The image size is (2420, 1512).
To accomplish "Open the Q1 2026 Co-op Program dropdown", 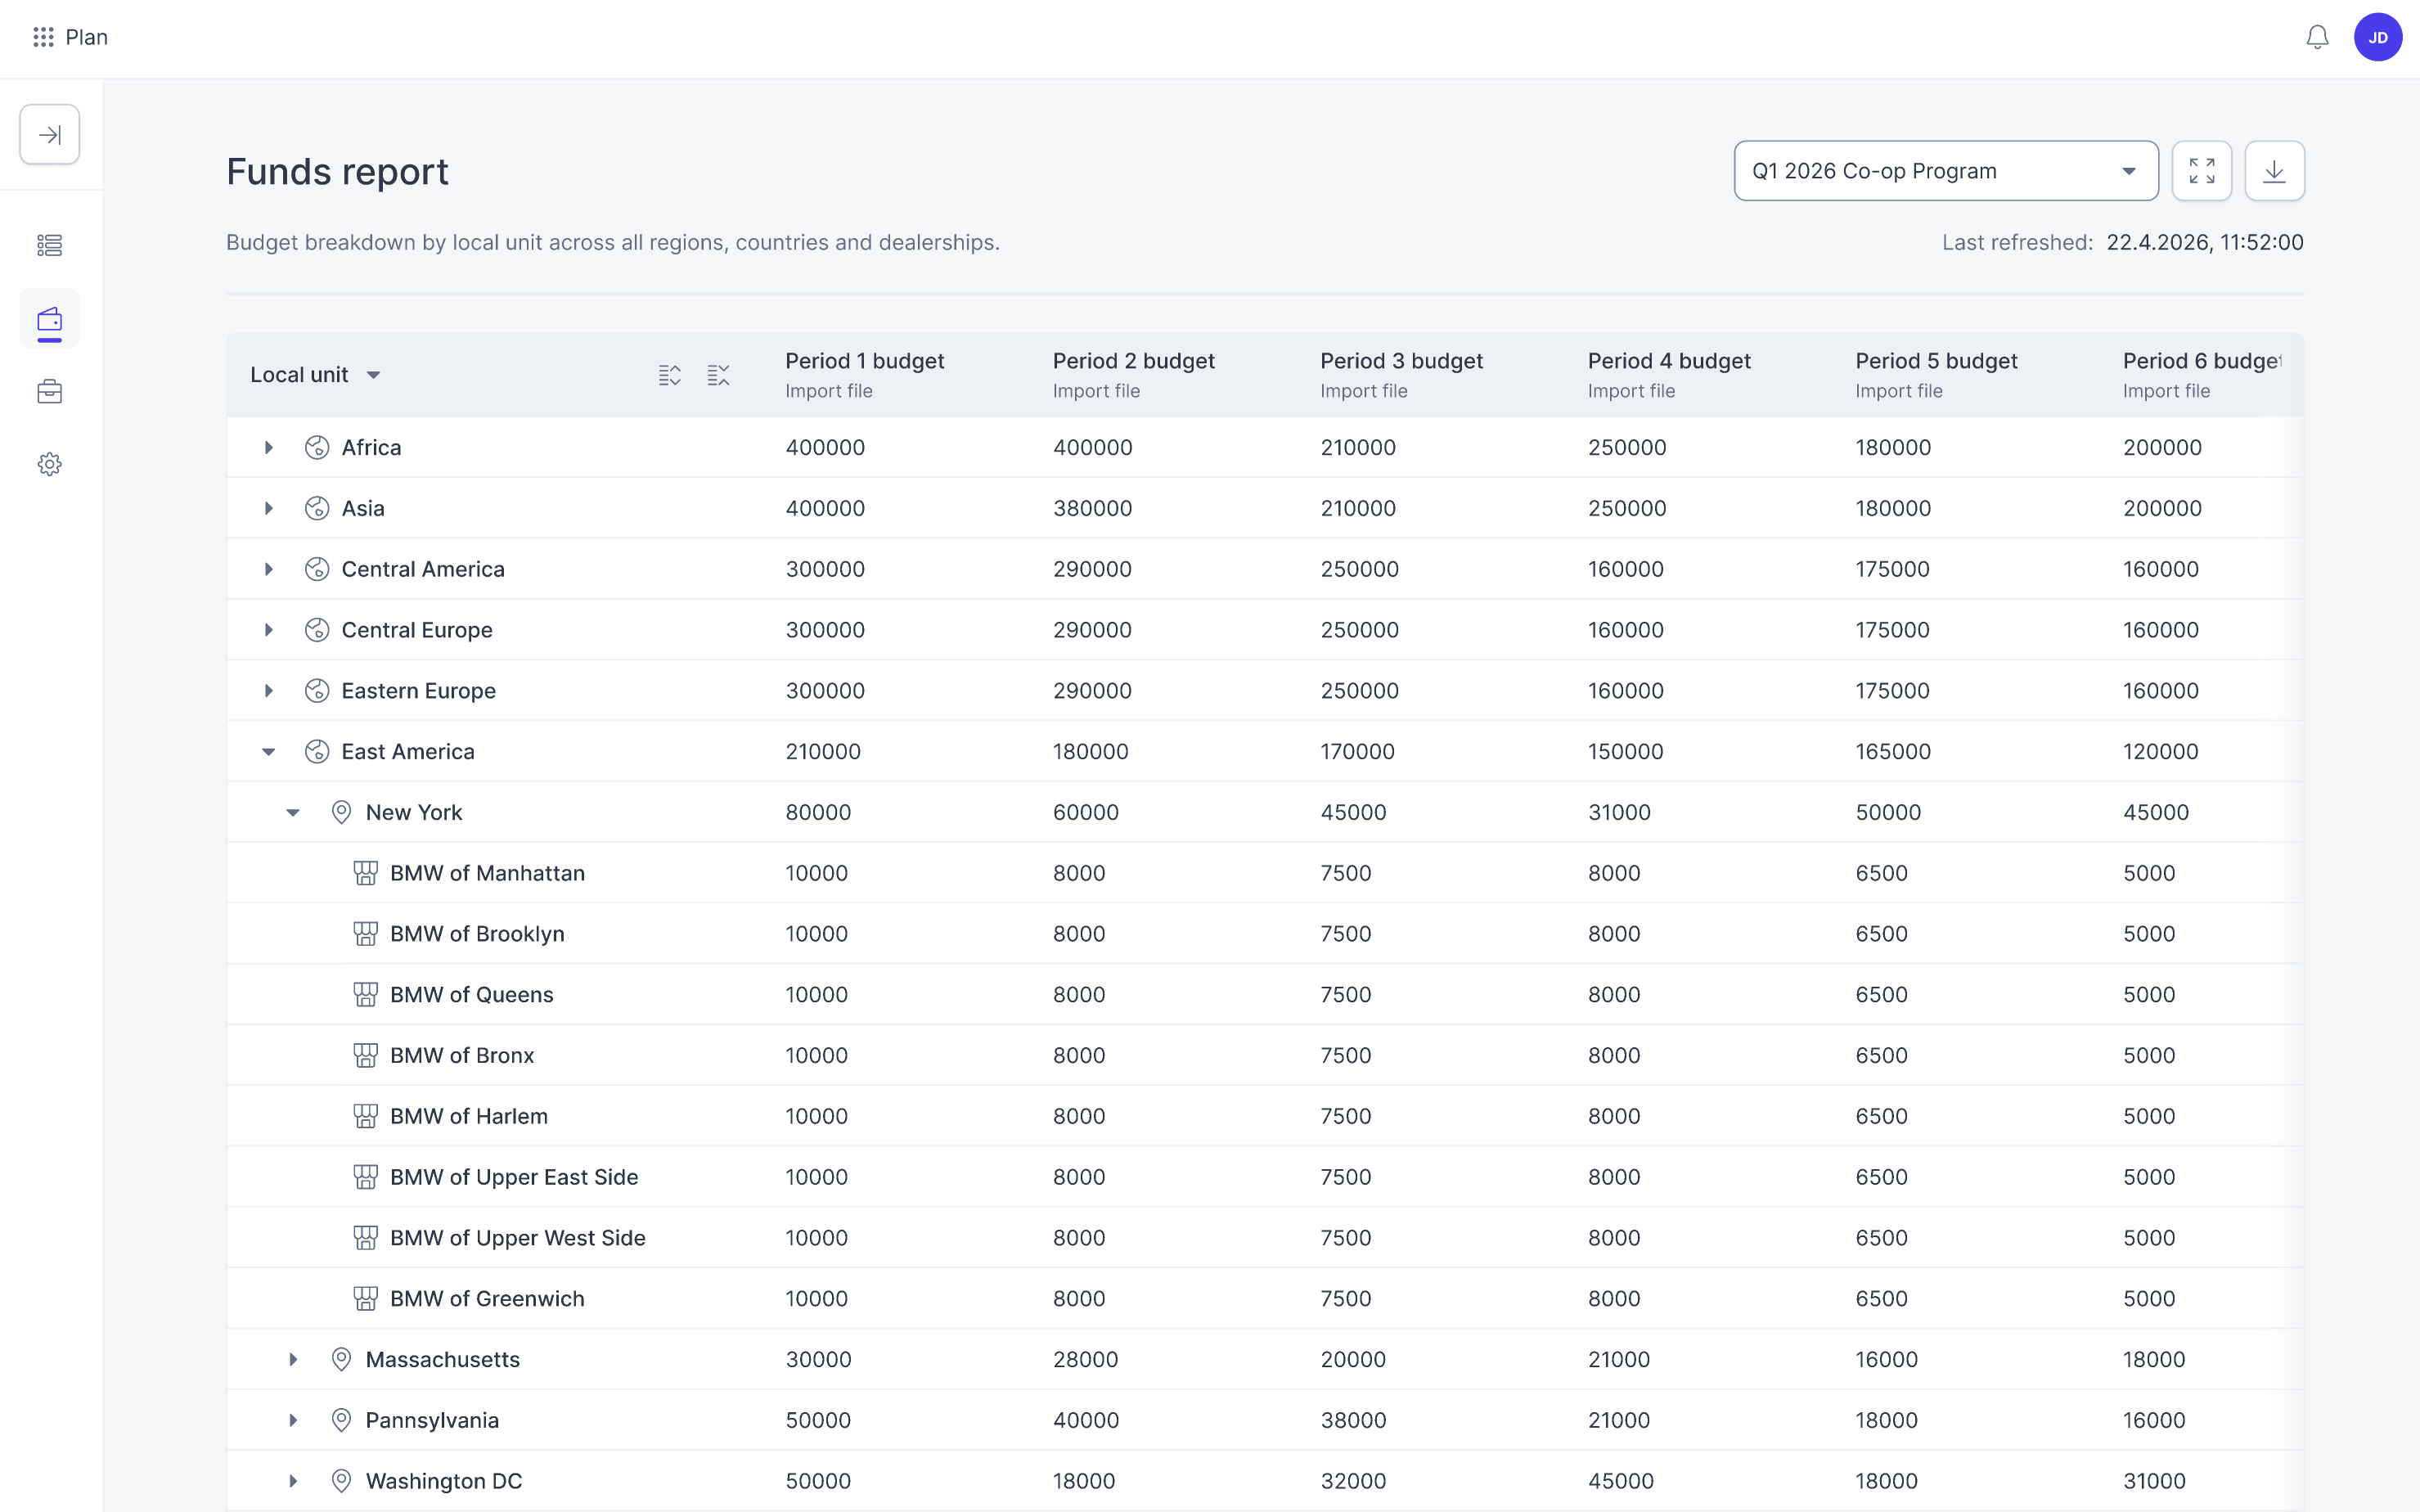I will 1945,171.
